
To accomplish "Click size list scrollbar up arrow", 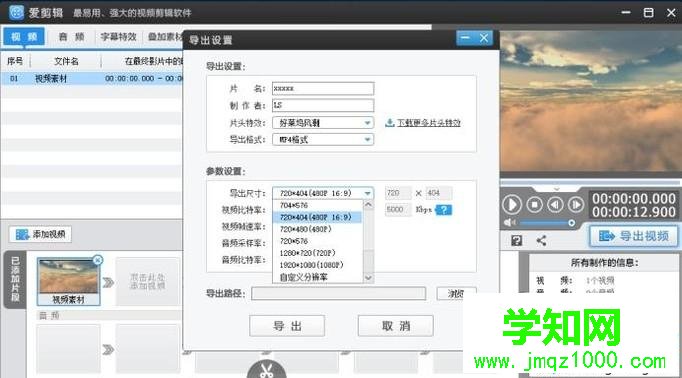I will pyautogui.click(x=368, y=205).
